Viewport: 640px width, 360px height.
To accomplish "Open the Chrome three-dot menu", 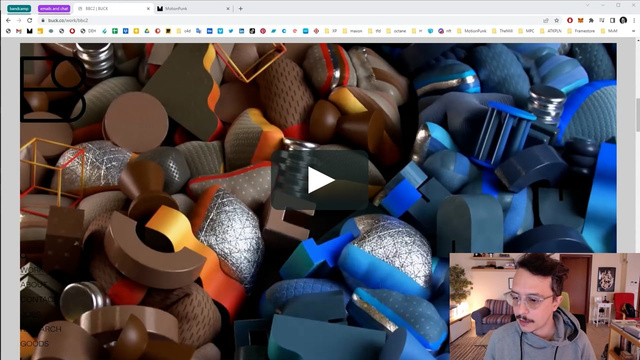I will (634, 20).
